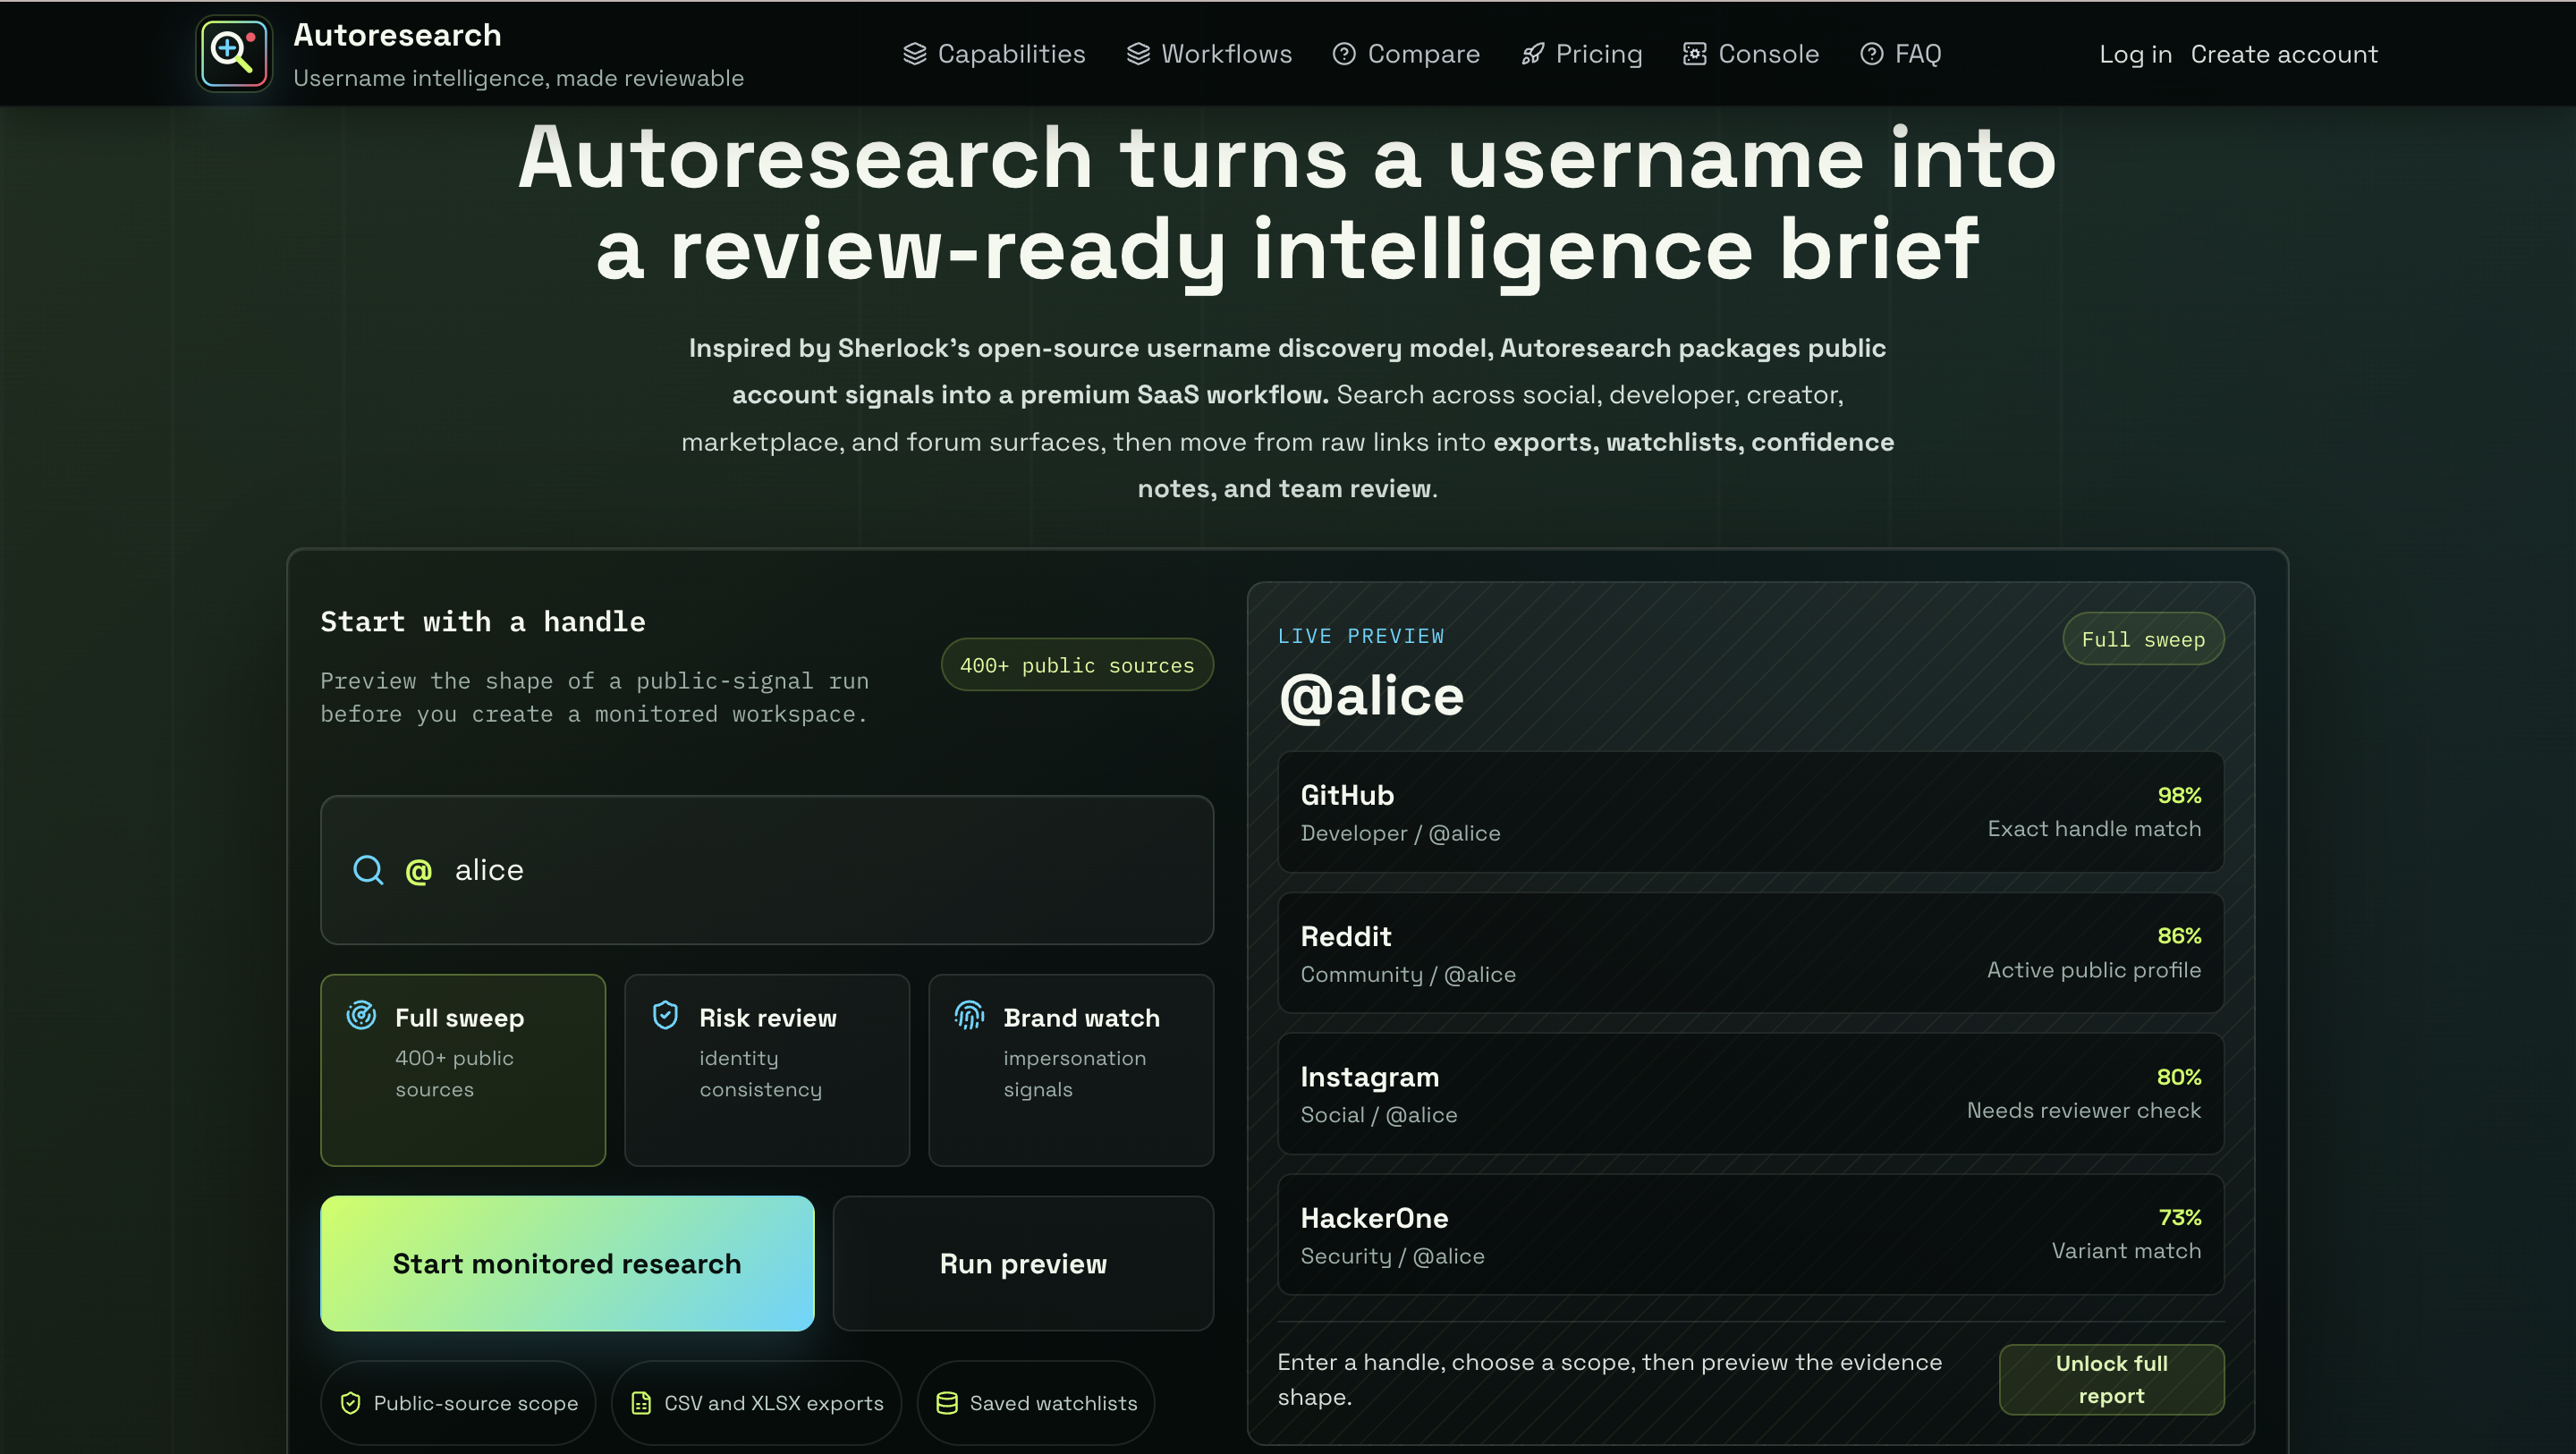
Task: Click the green @ symbol in handle field
Action: click(419, 871)
